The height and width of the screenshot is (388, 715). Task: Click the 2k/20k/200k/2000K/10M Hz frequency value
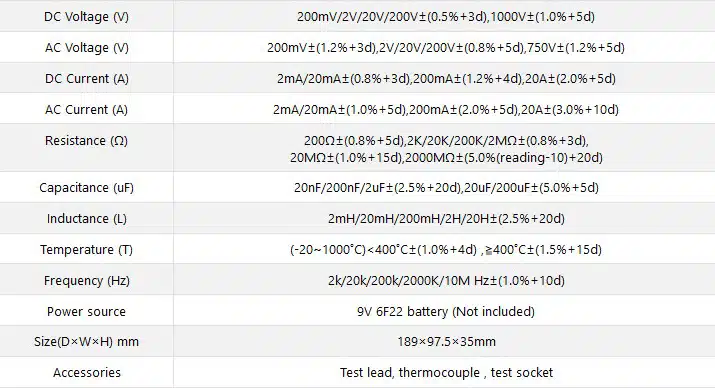coord(446,281)
